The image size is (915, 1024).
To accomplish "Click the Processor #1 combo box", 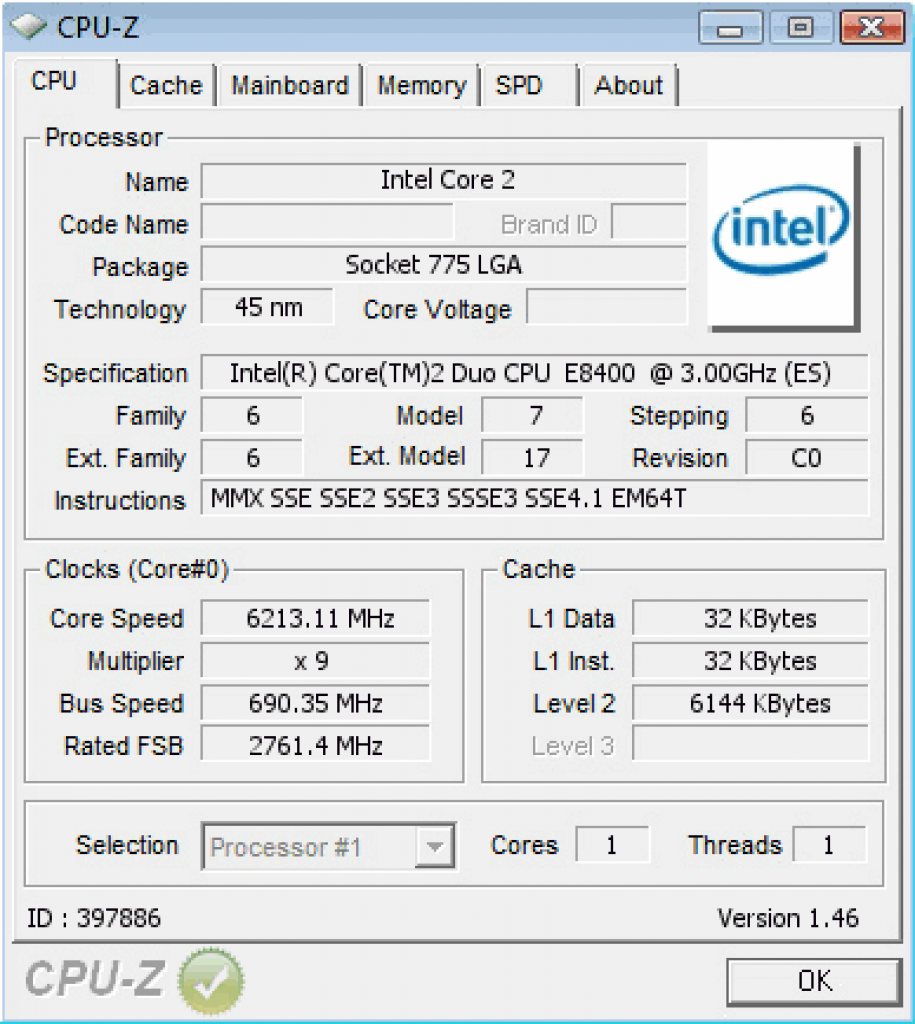I will 329,847.
